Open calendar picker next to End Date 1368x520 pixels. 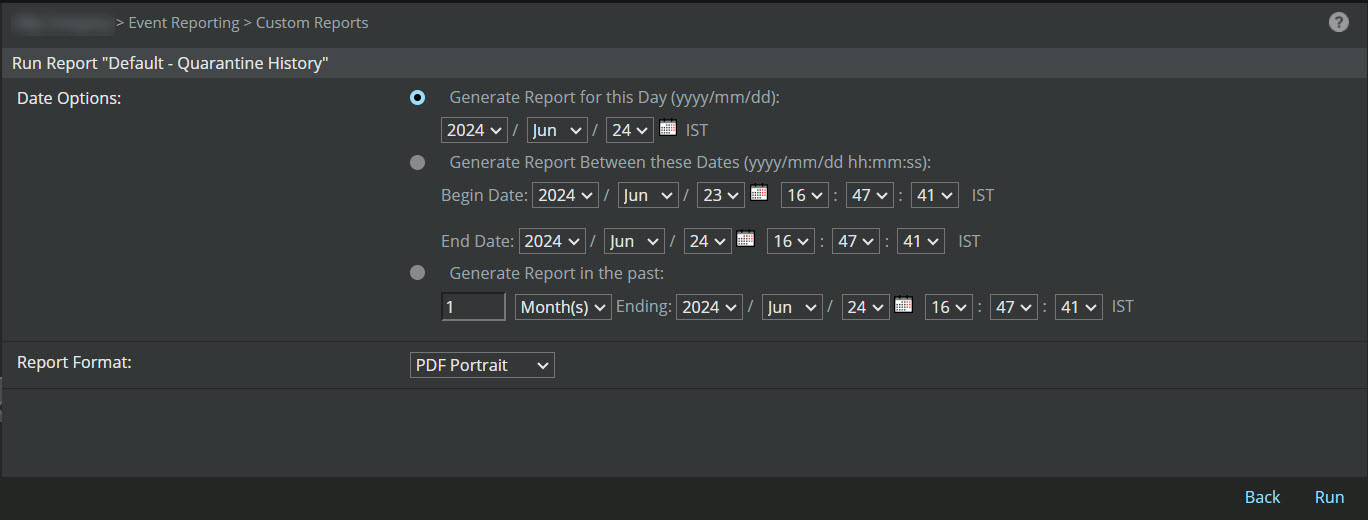[x=745, y=239]
